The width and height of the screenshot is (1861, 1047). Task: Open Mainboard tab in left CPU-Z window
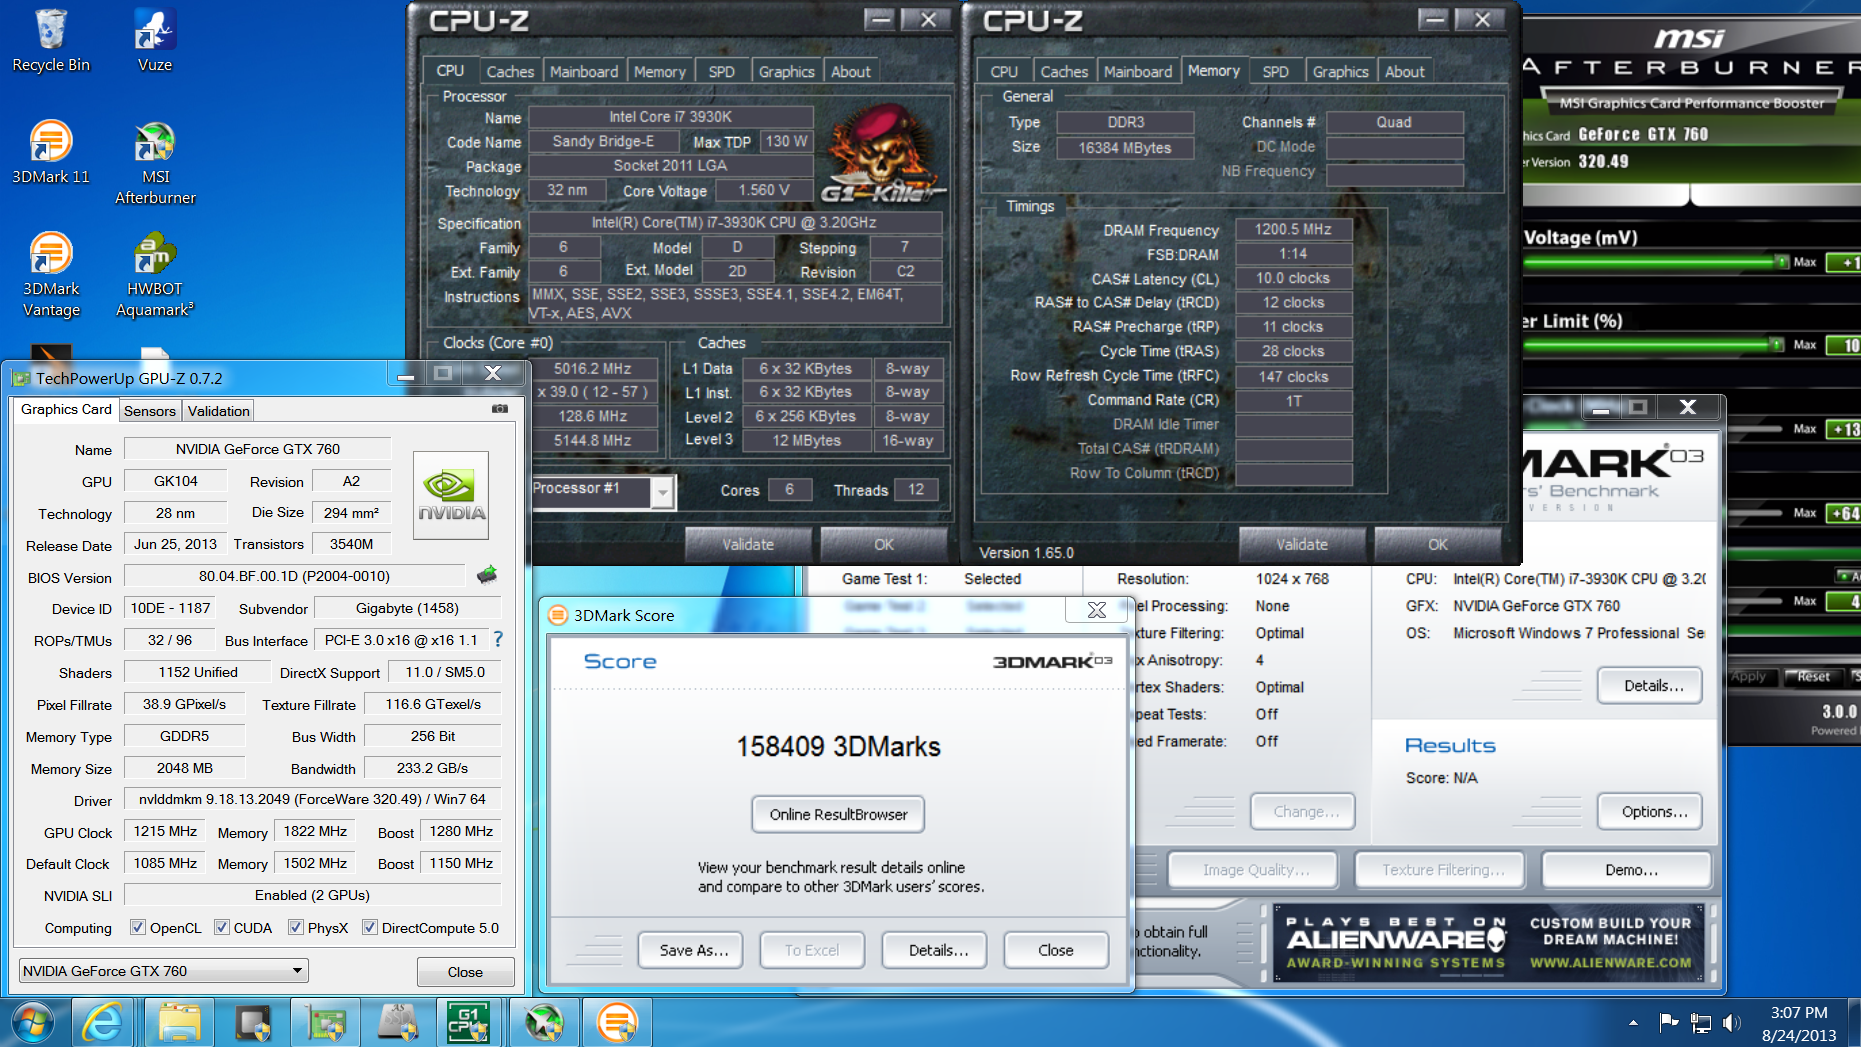[x=584, y=71]
